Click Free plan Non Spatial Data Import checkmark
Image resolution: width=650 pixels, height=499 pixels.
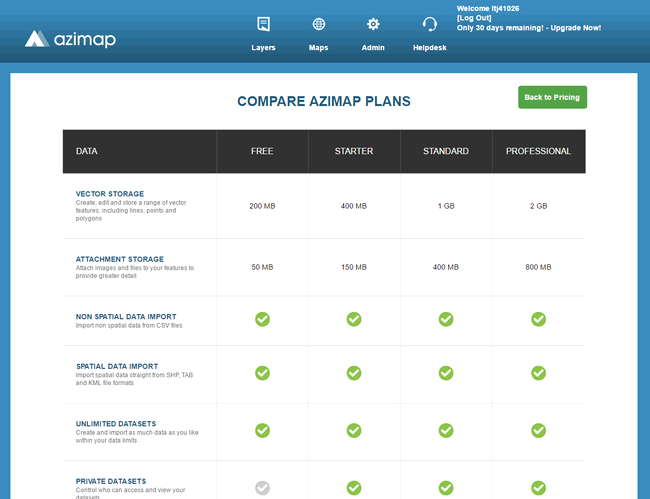(x=262, y=319)
